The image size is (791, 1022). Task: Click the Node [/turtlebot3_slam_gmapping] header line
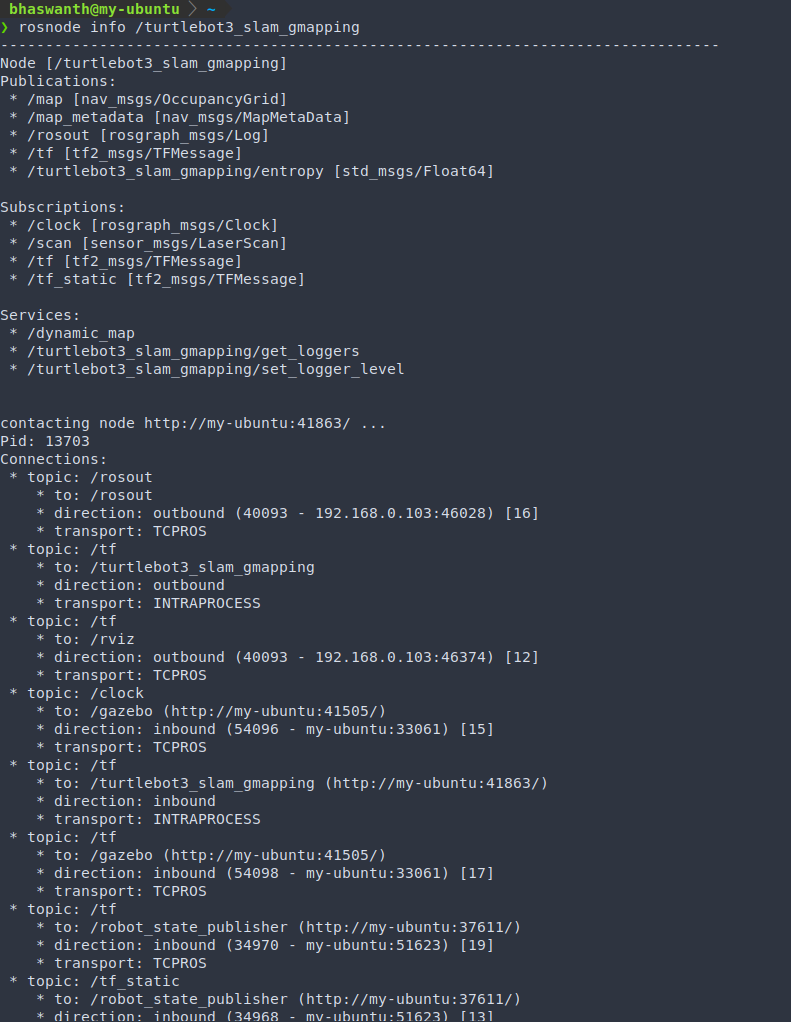144,63
